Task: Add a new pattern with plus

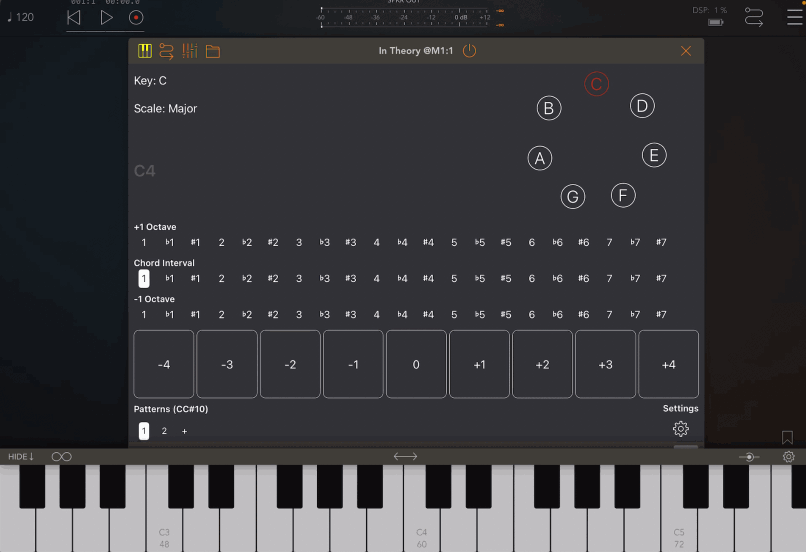Action: (x=185, y=431)
